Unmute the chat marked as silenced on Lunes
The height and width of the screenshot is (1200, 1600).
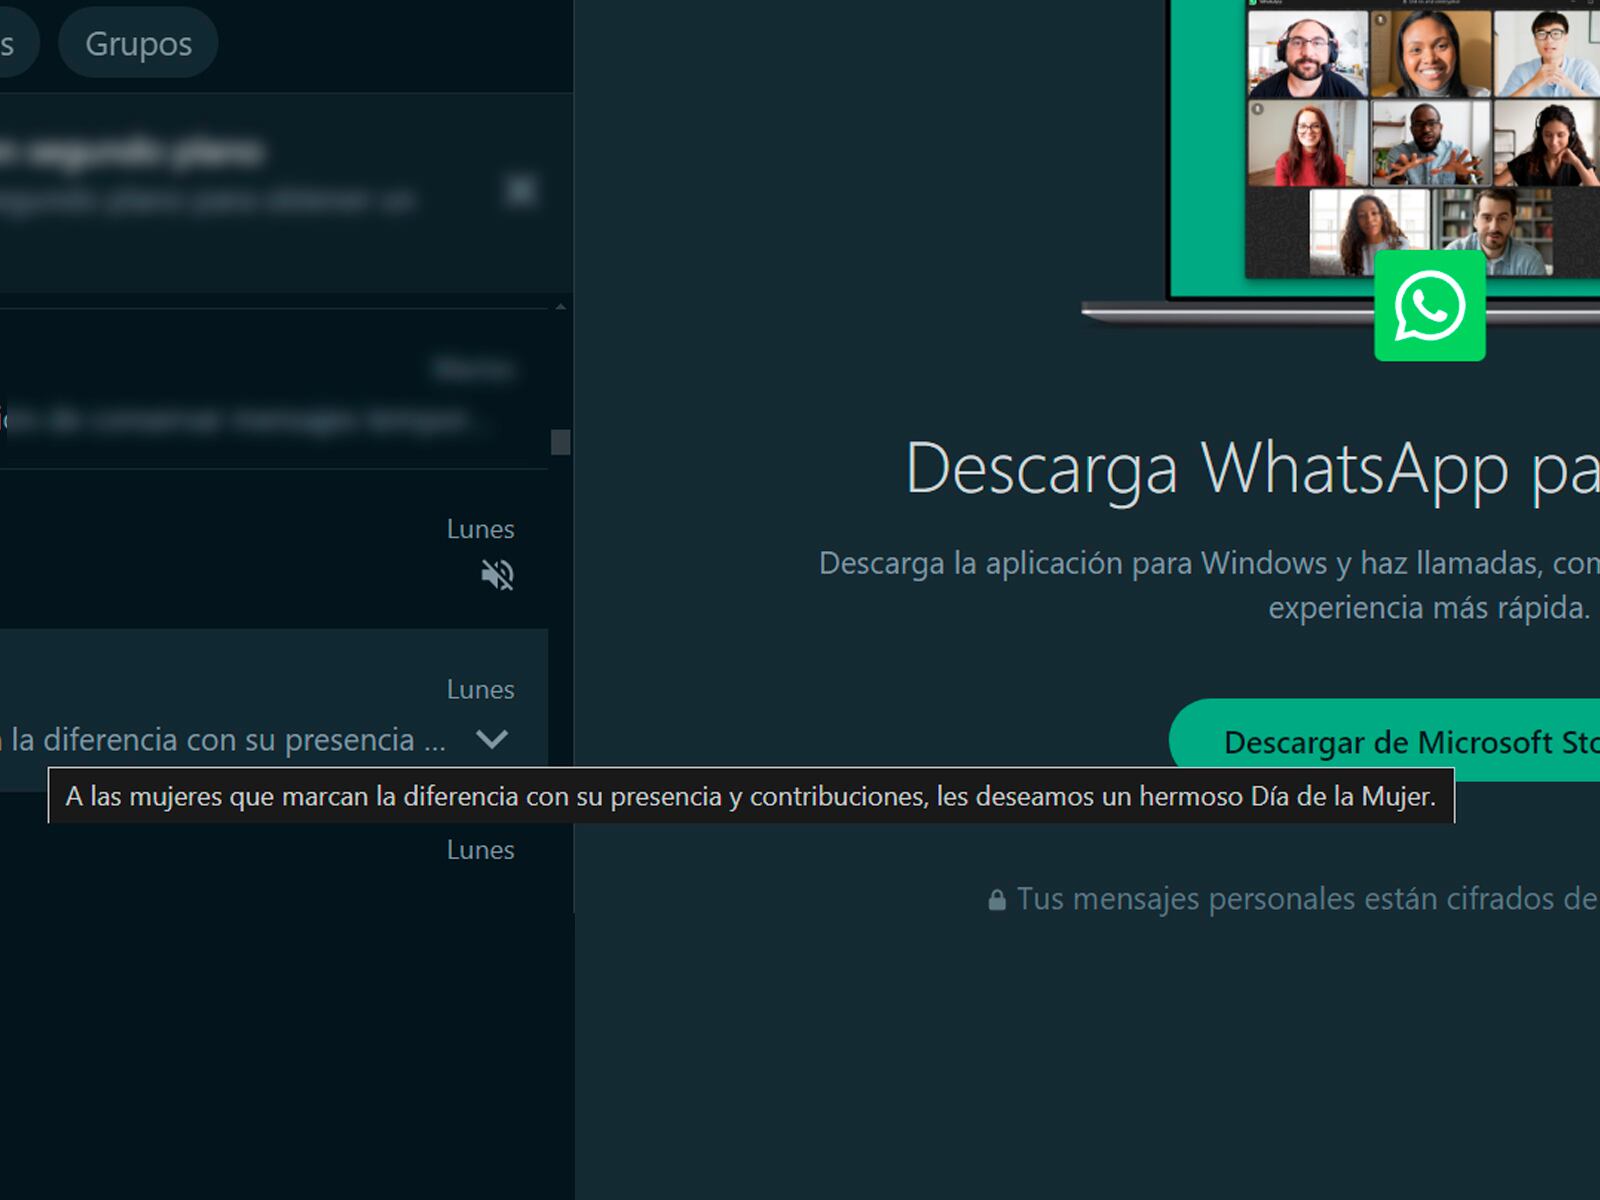[496, 574]
